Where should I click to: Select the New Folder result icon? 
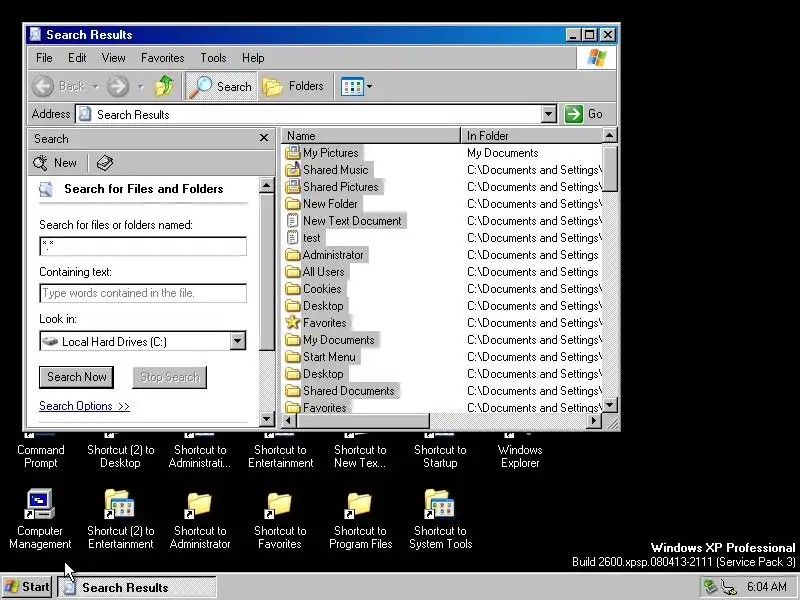pos(293,204)
